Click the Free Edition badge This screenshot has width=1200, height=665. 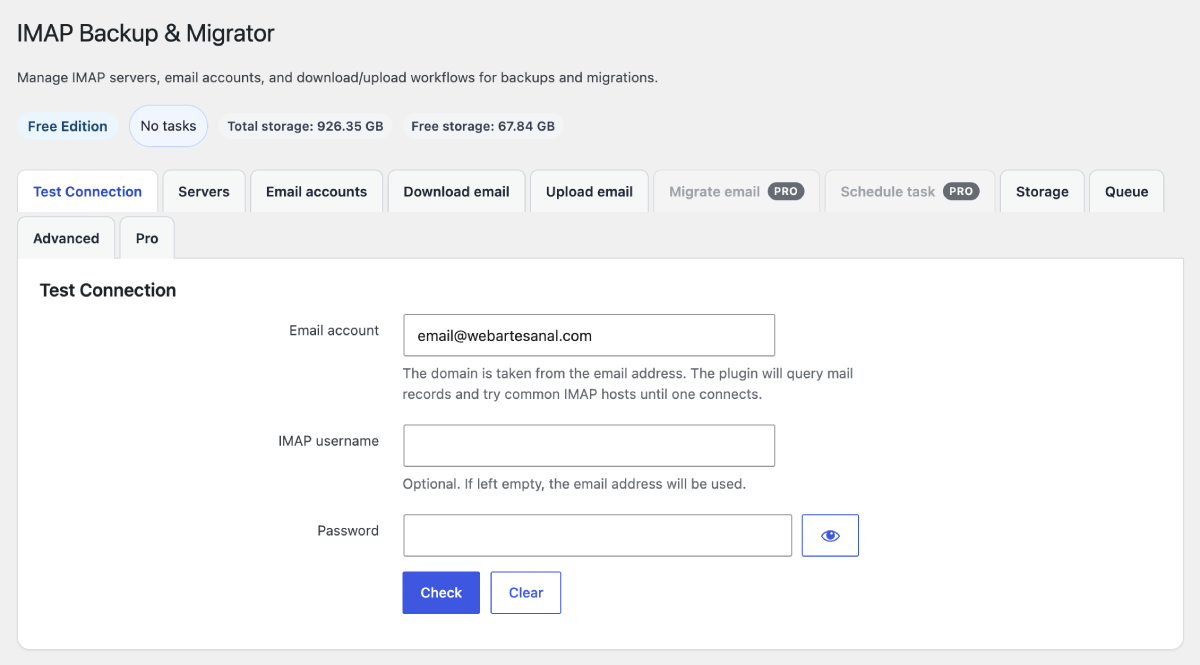pyautogui.click(x=68, y=126)
